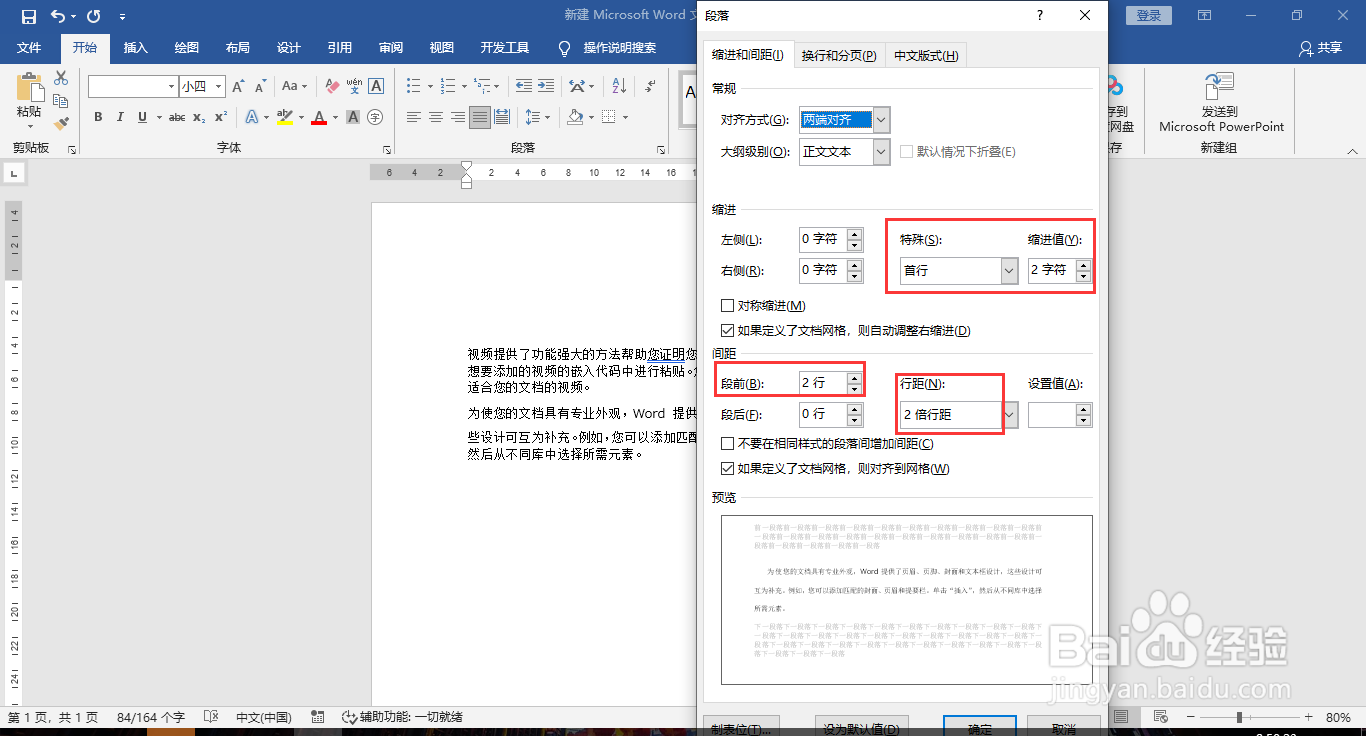Open the 大纲级别 dropdown
This screenshot has height=736, width=1366.
point(879,151)
